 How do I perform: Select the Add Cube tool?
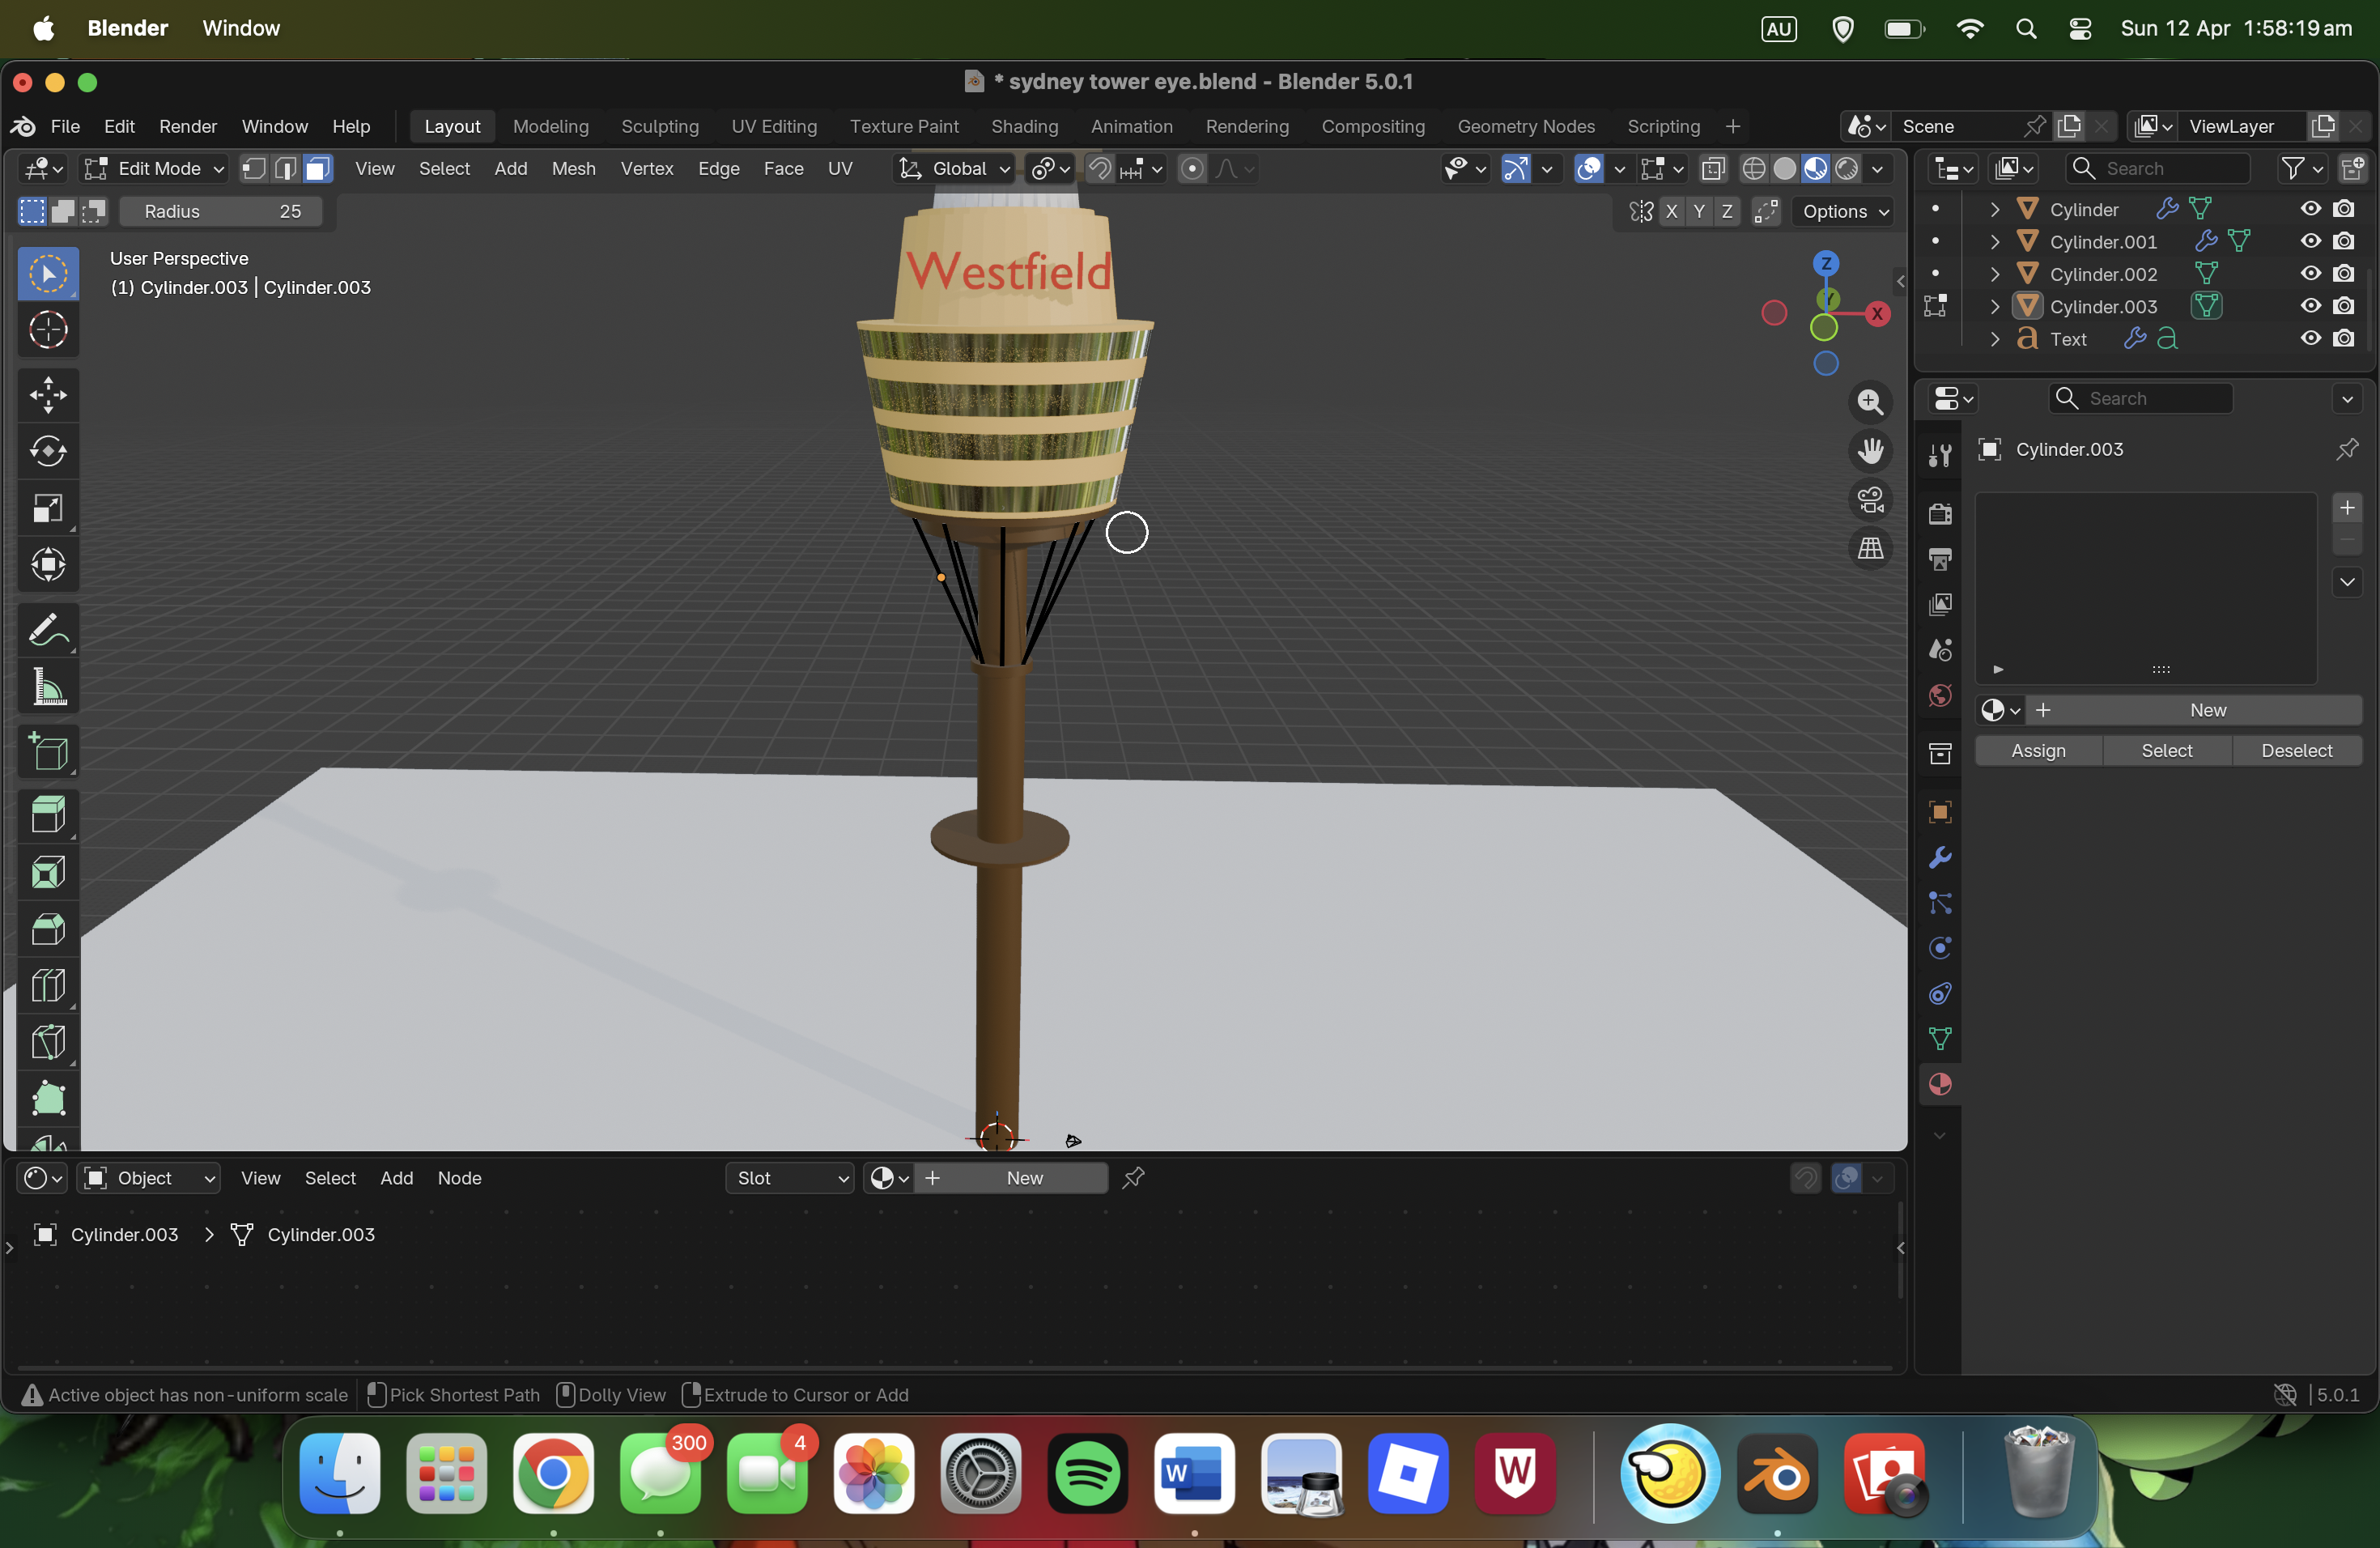pyautogui.click(x=48, y=752)
